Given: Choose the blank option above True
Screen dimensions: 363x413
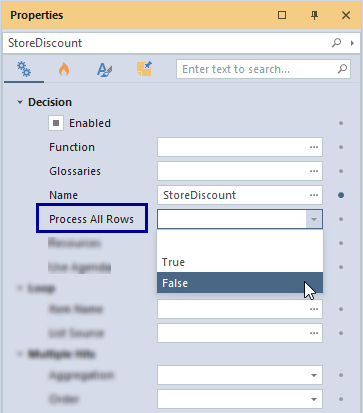Looking at the screenshot, I should 240,241.
